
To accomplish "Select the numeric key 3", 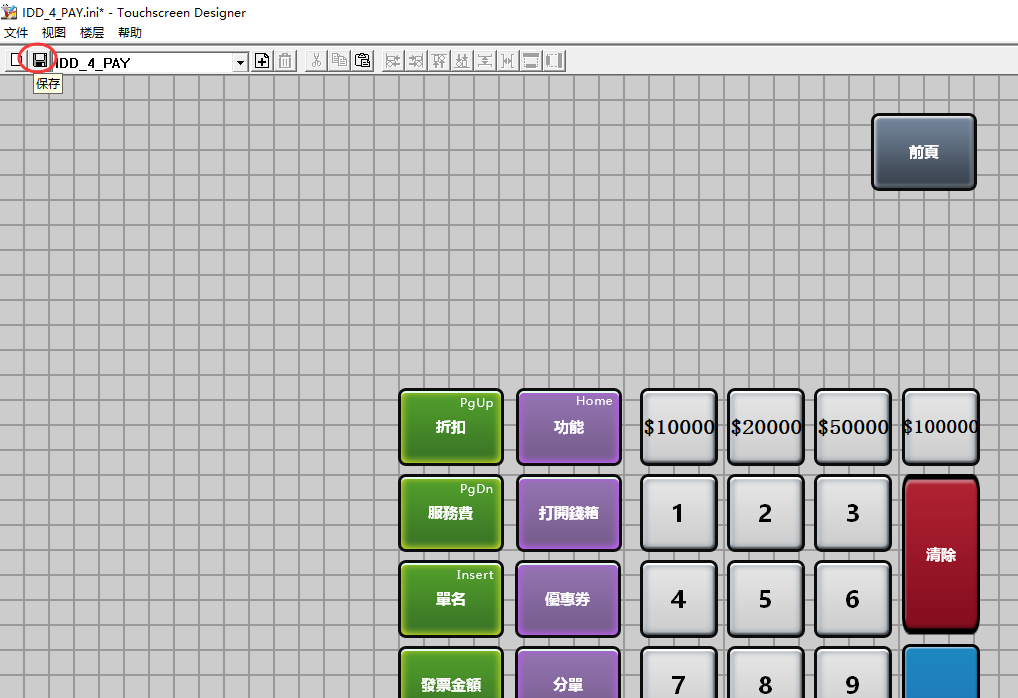I will tap(852, 513).
